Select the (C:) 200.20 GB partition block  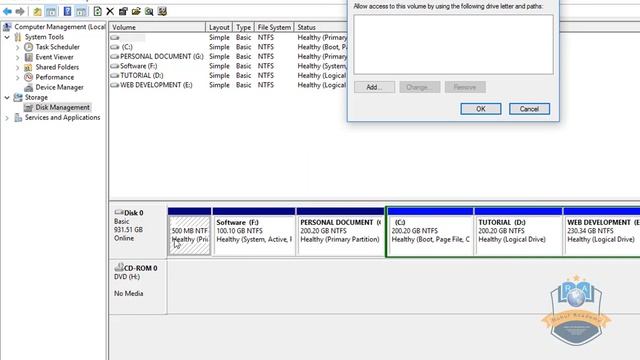[430, 232]
